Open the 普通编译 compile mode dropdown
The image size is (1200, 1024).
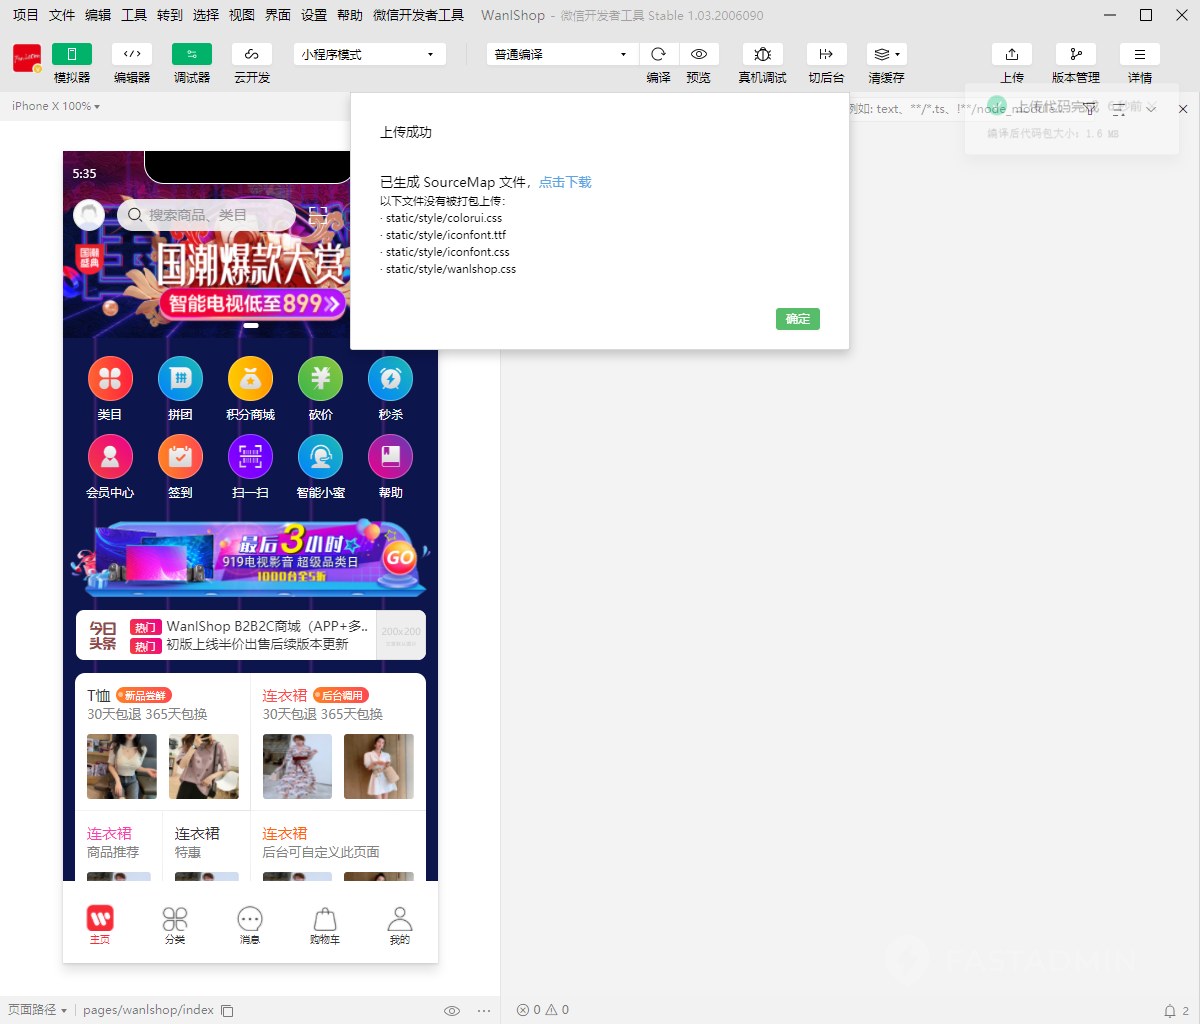[x=562, y=54]
